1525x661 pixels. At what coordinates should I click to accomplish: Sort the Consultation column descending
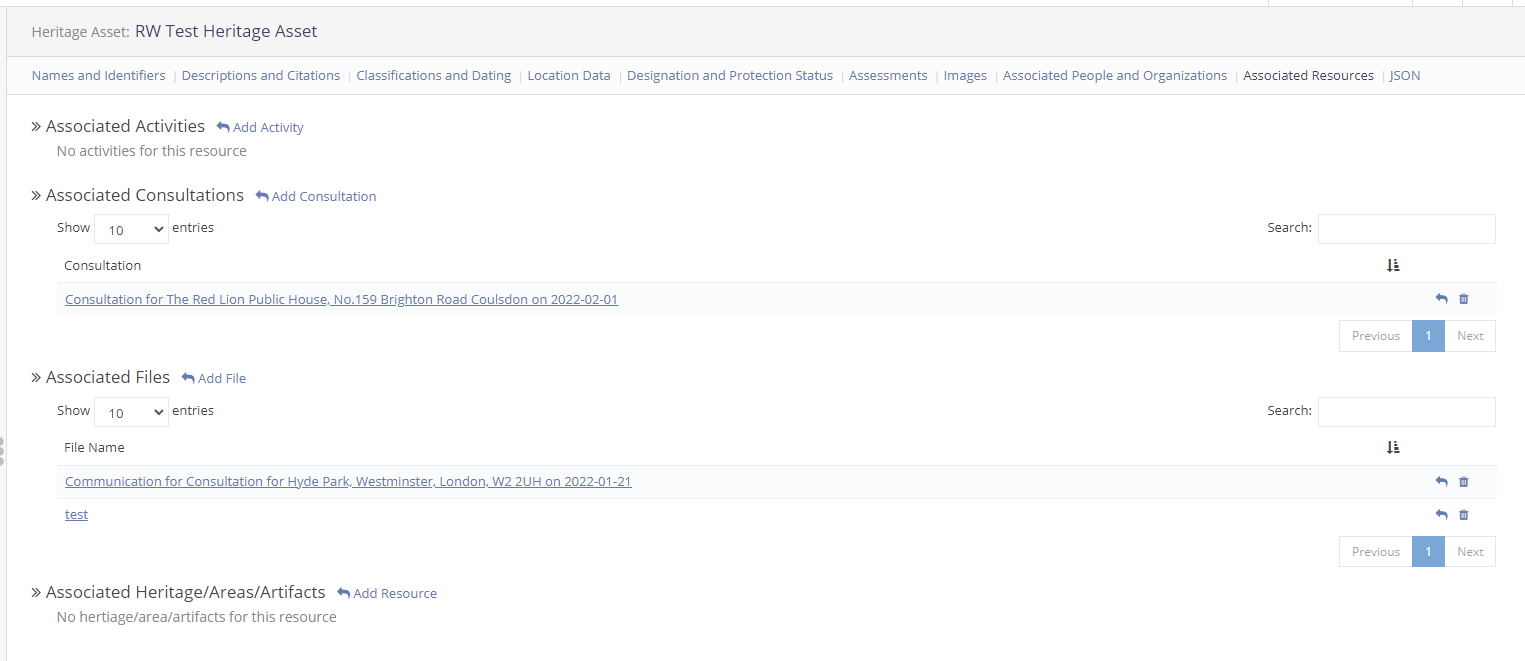pos(1393,265)
